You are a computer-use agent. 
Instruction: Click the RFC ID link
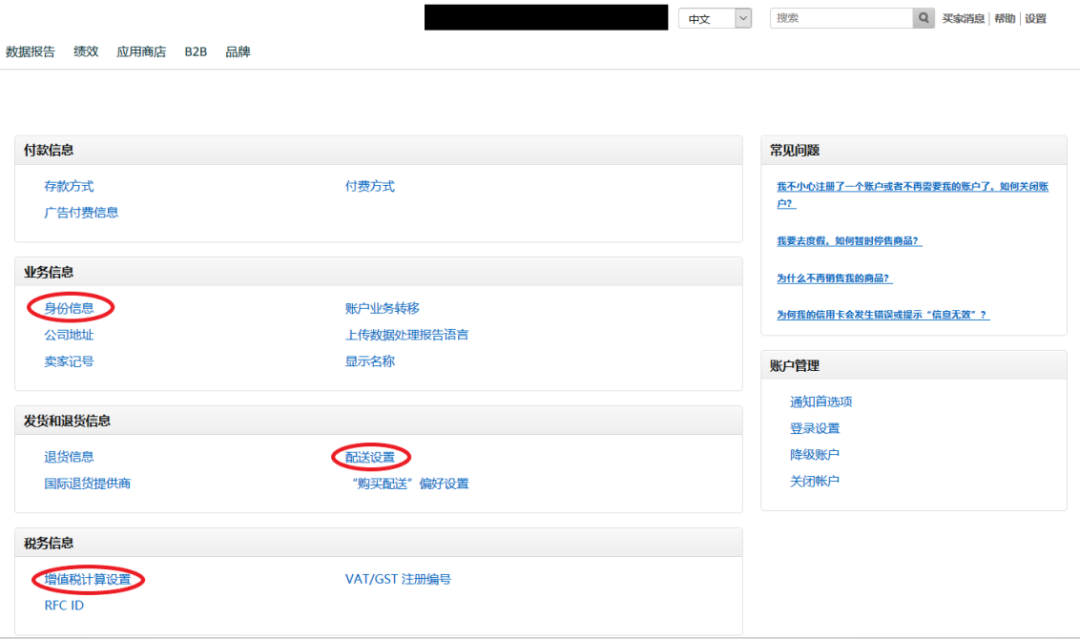point(62,605)
